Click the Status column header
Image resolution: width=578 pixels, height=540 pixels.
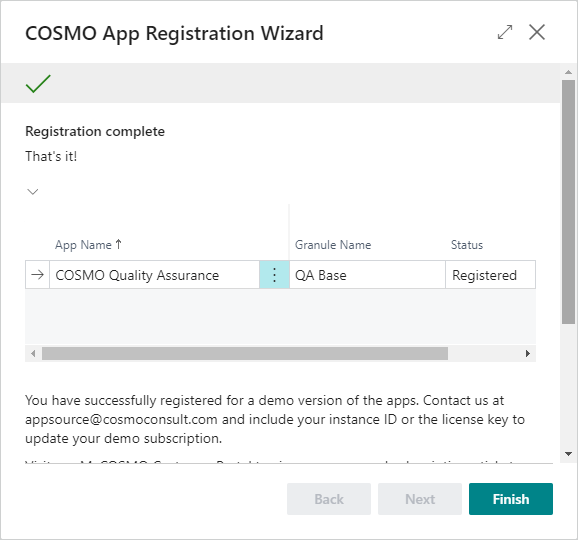tap(467, 245)
